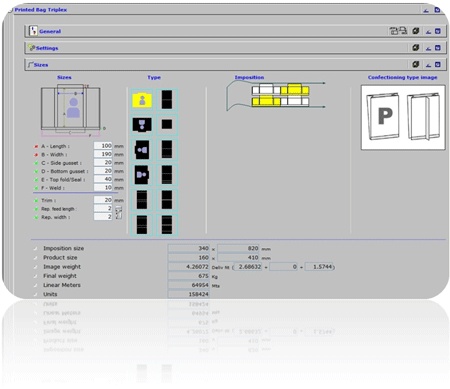This screenshot has height=389, width=450.
Task: Pick sixth-row left-column bag type icon
Action: click(x=142, y=225)
